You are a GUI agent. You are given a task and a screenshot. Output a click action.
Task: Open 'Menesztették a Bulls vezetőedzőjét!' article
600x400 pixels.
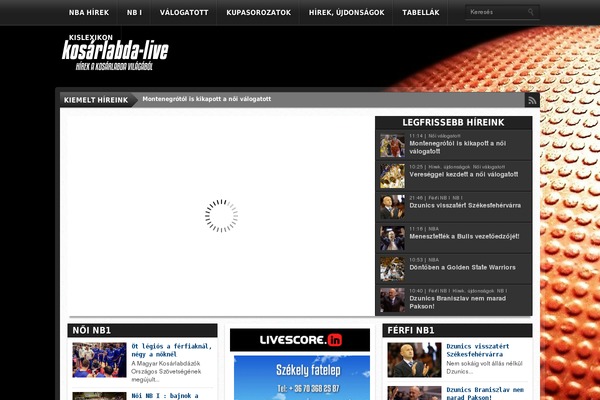click(x=464, y=237)
